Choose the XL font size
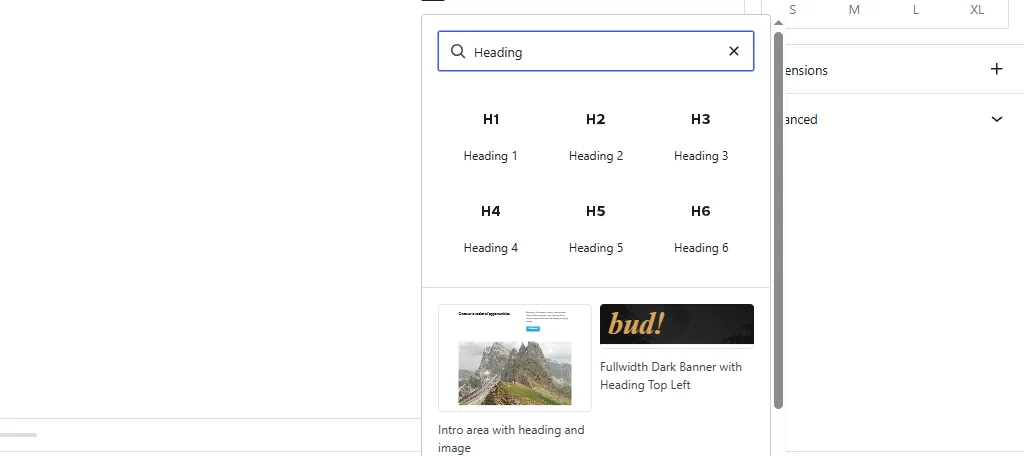Image resolution: width=1024 pixels, height=456 pixels. (977, 10)
